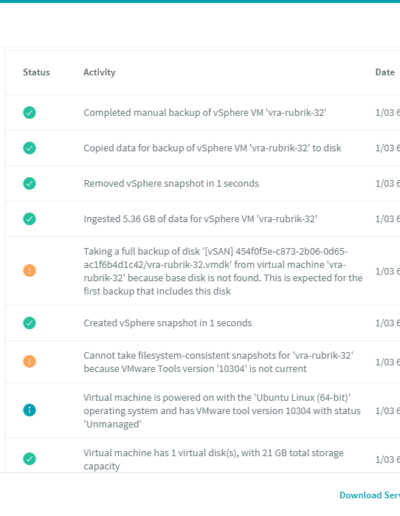
Task: Select 'Cannot take filesystem-consistent snapshots' message
Action: (218, 362)
